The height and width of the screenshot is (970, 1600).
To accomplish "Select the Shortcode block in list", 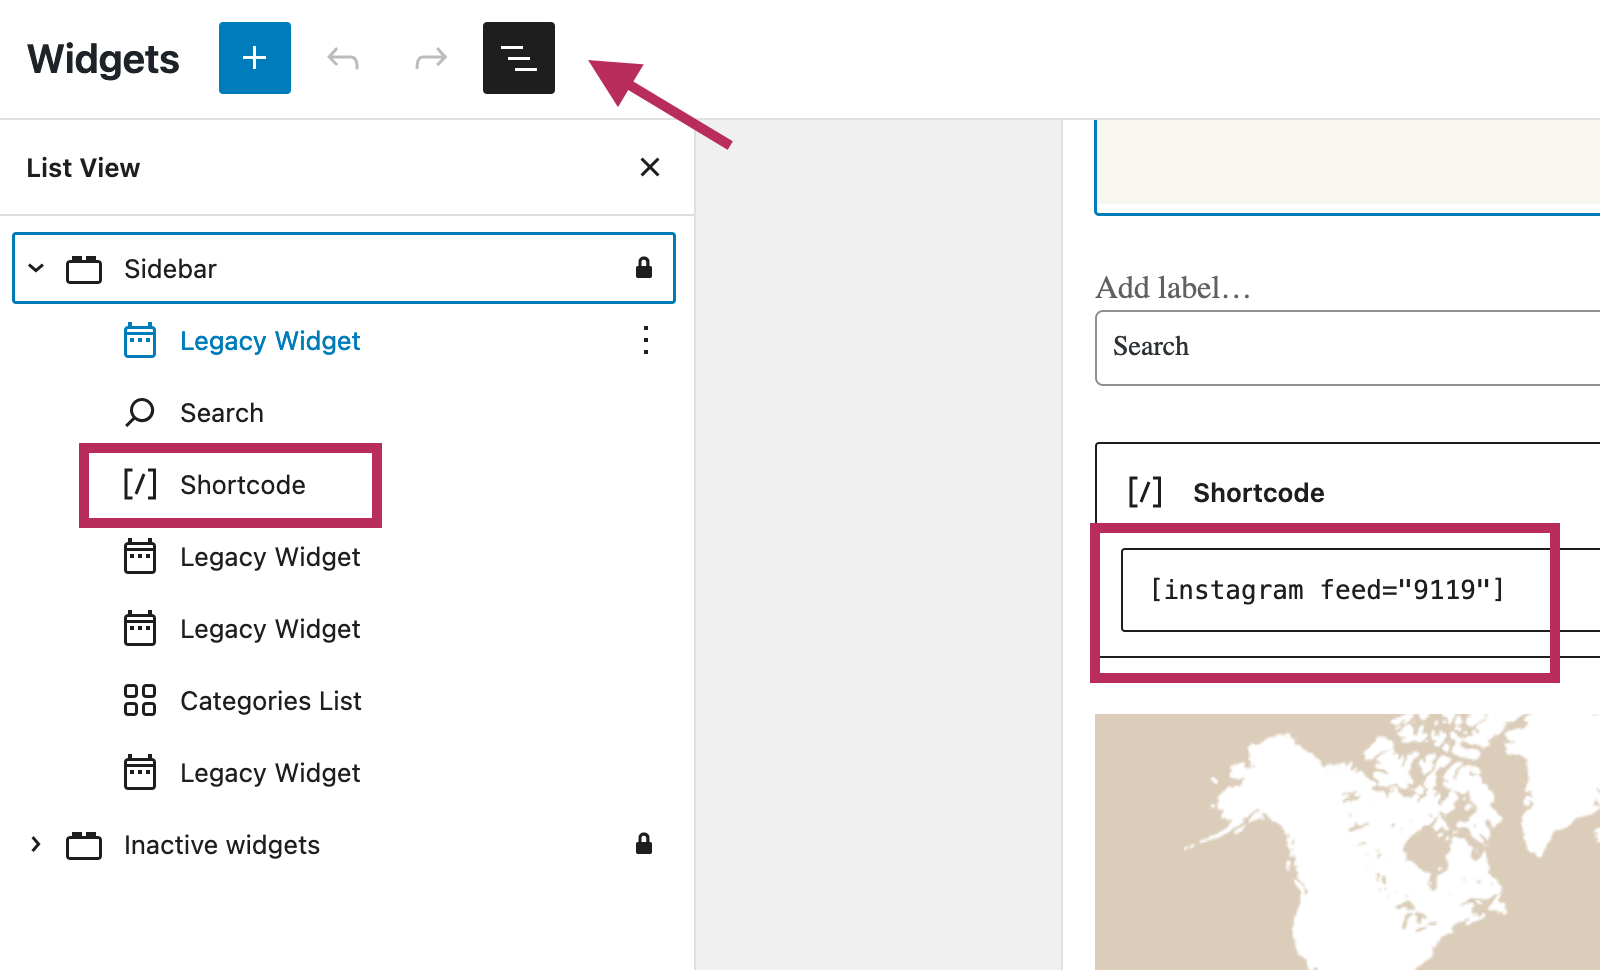I will point(242,485).
